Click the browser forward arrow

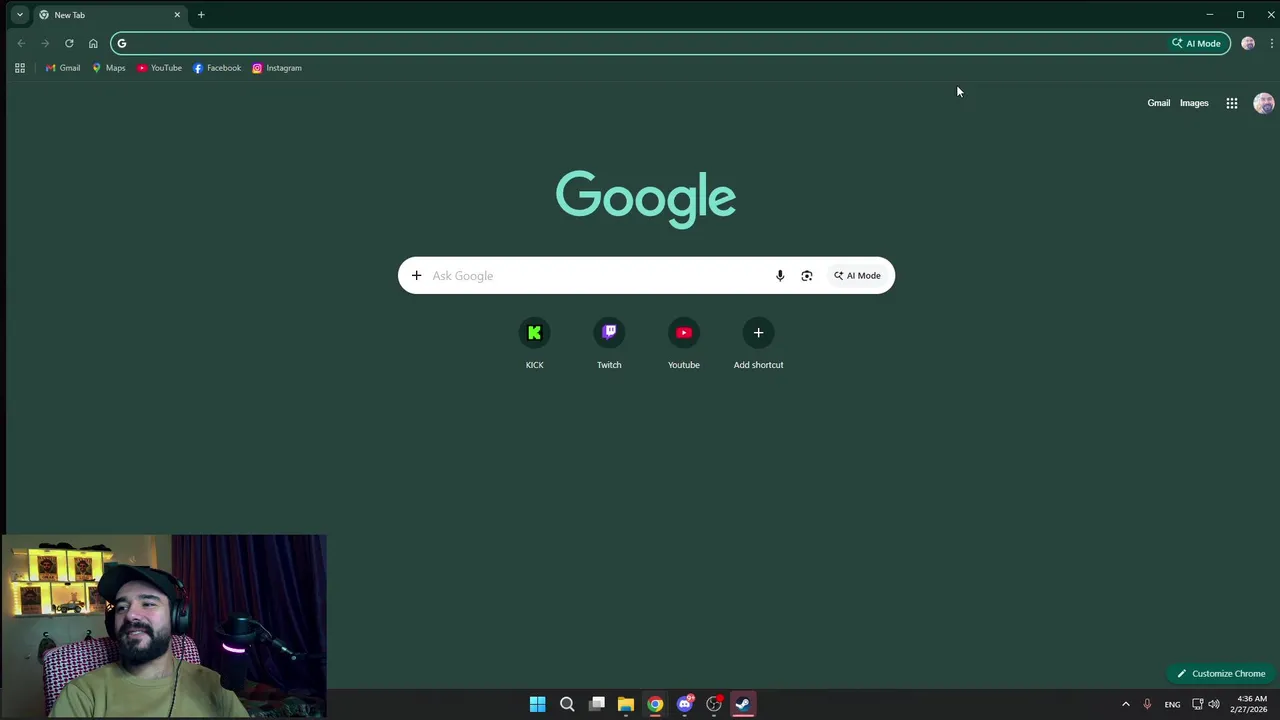click(45, 43)
